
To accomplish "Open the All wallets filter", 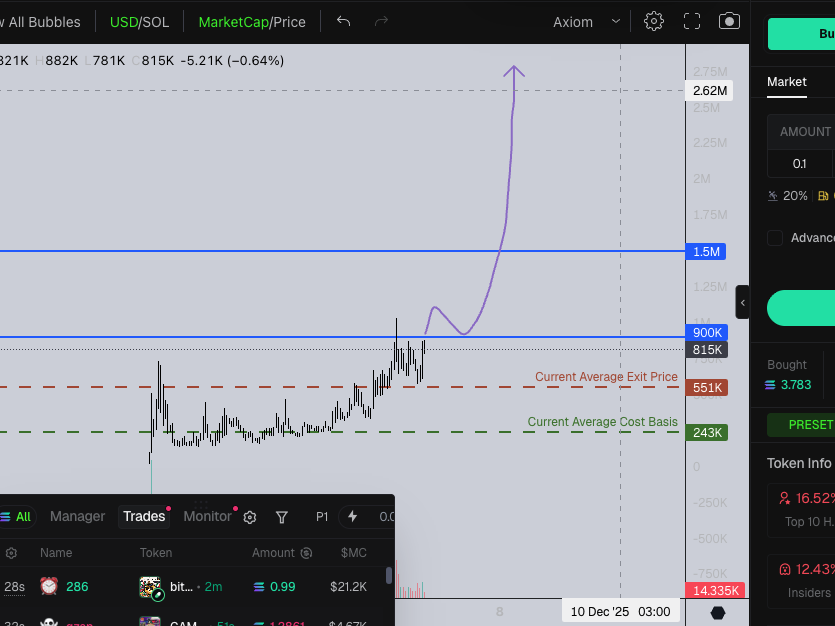I will point(18,517).
